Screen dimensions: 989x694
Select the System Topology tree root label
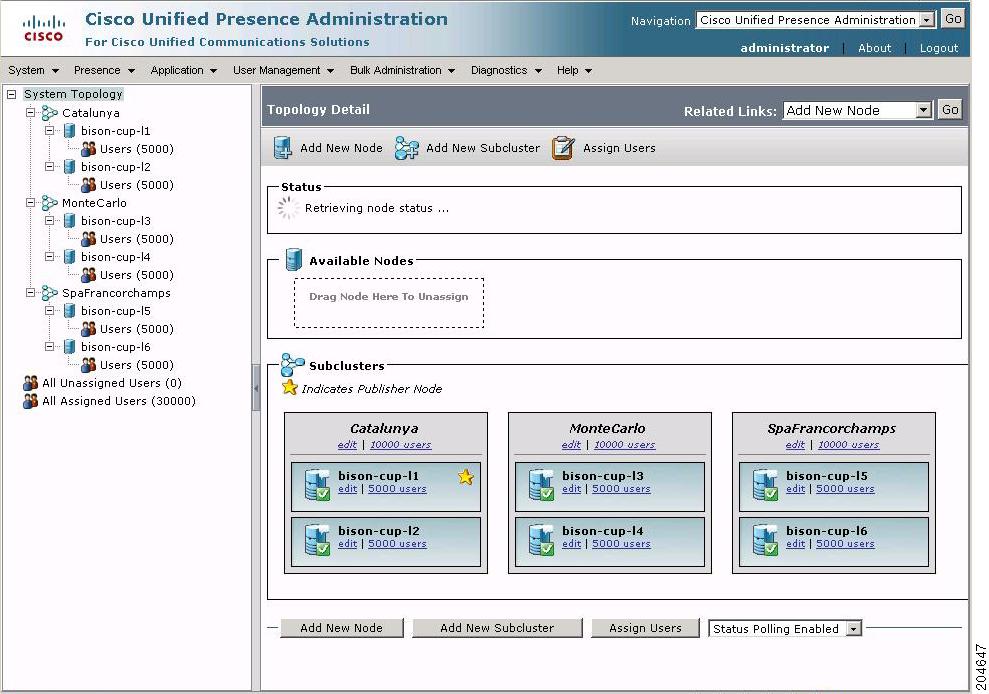(73, 94)
